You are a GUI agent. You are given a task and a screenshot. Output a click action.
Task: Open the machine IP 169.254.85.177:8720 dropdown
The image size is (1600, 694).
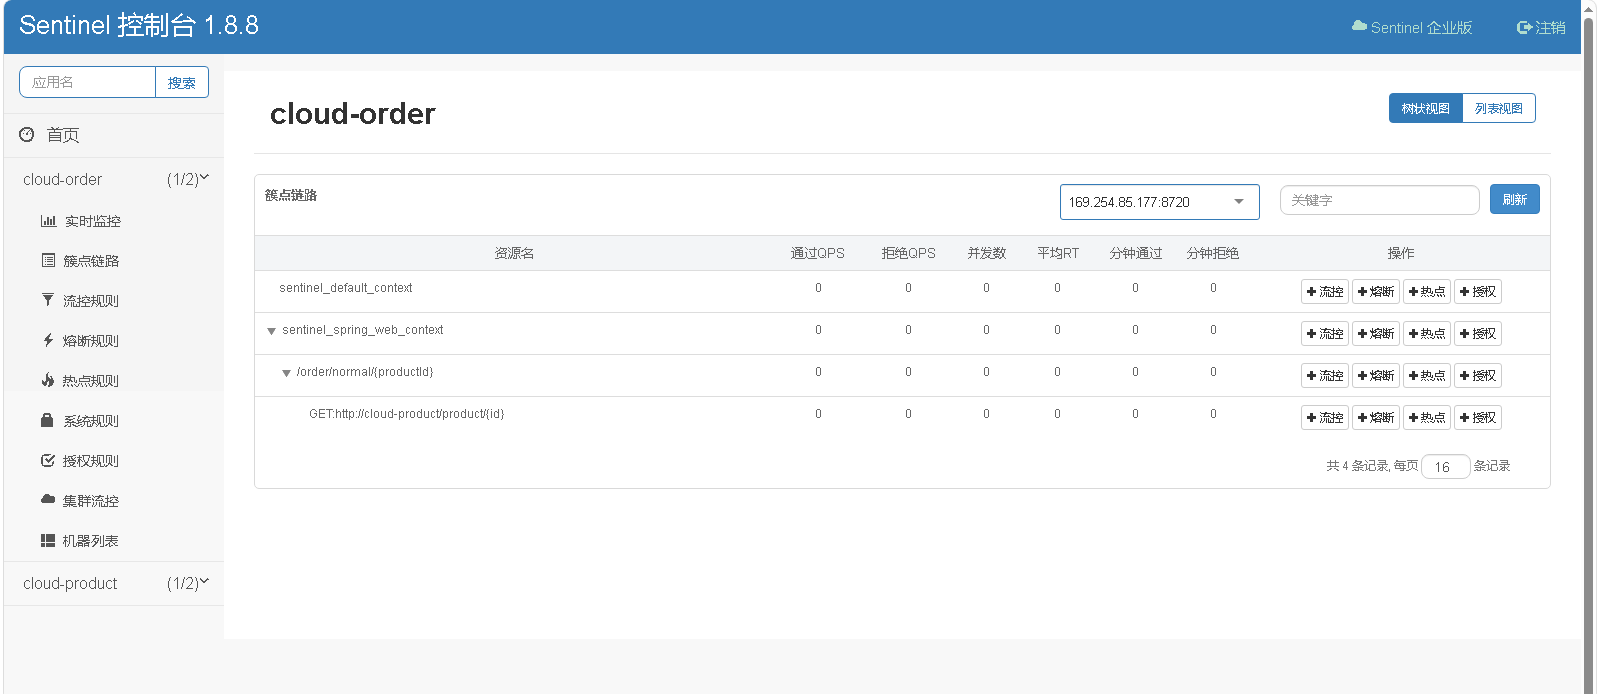click(x=1160, y=202)
